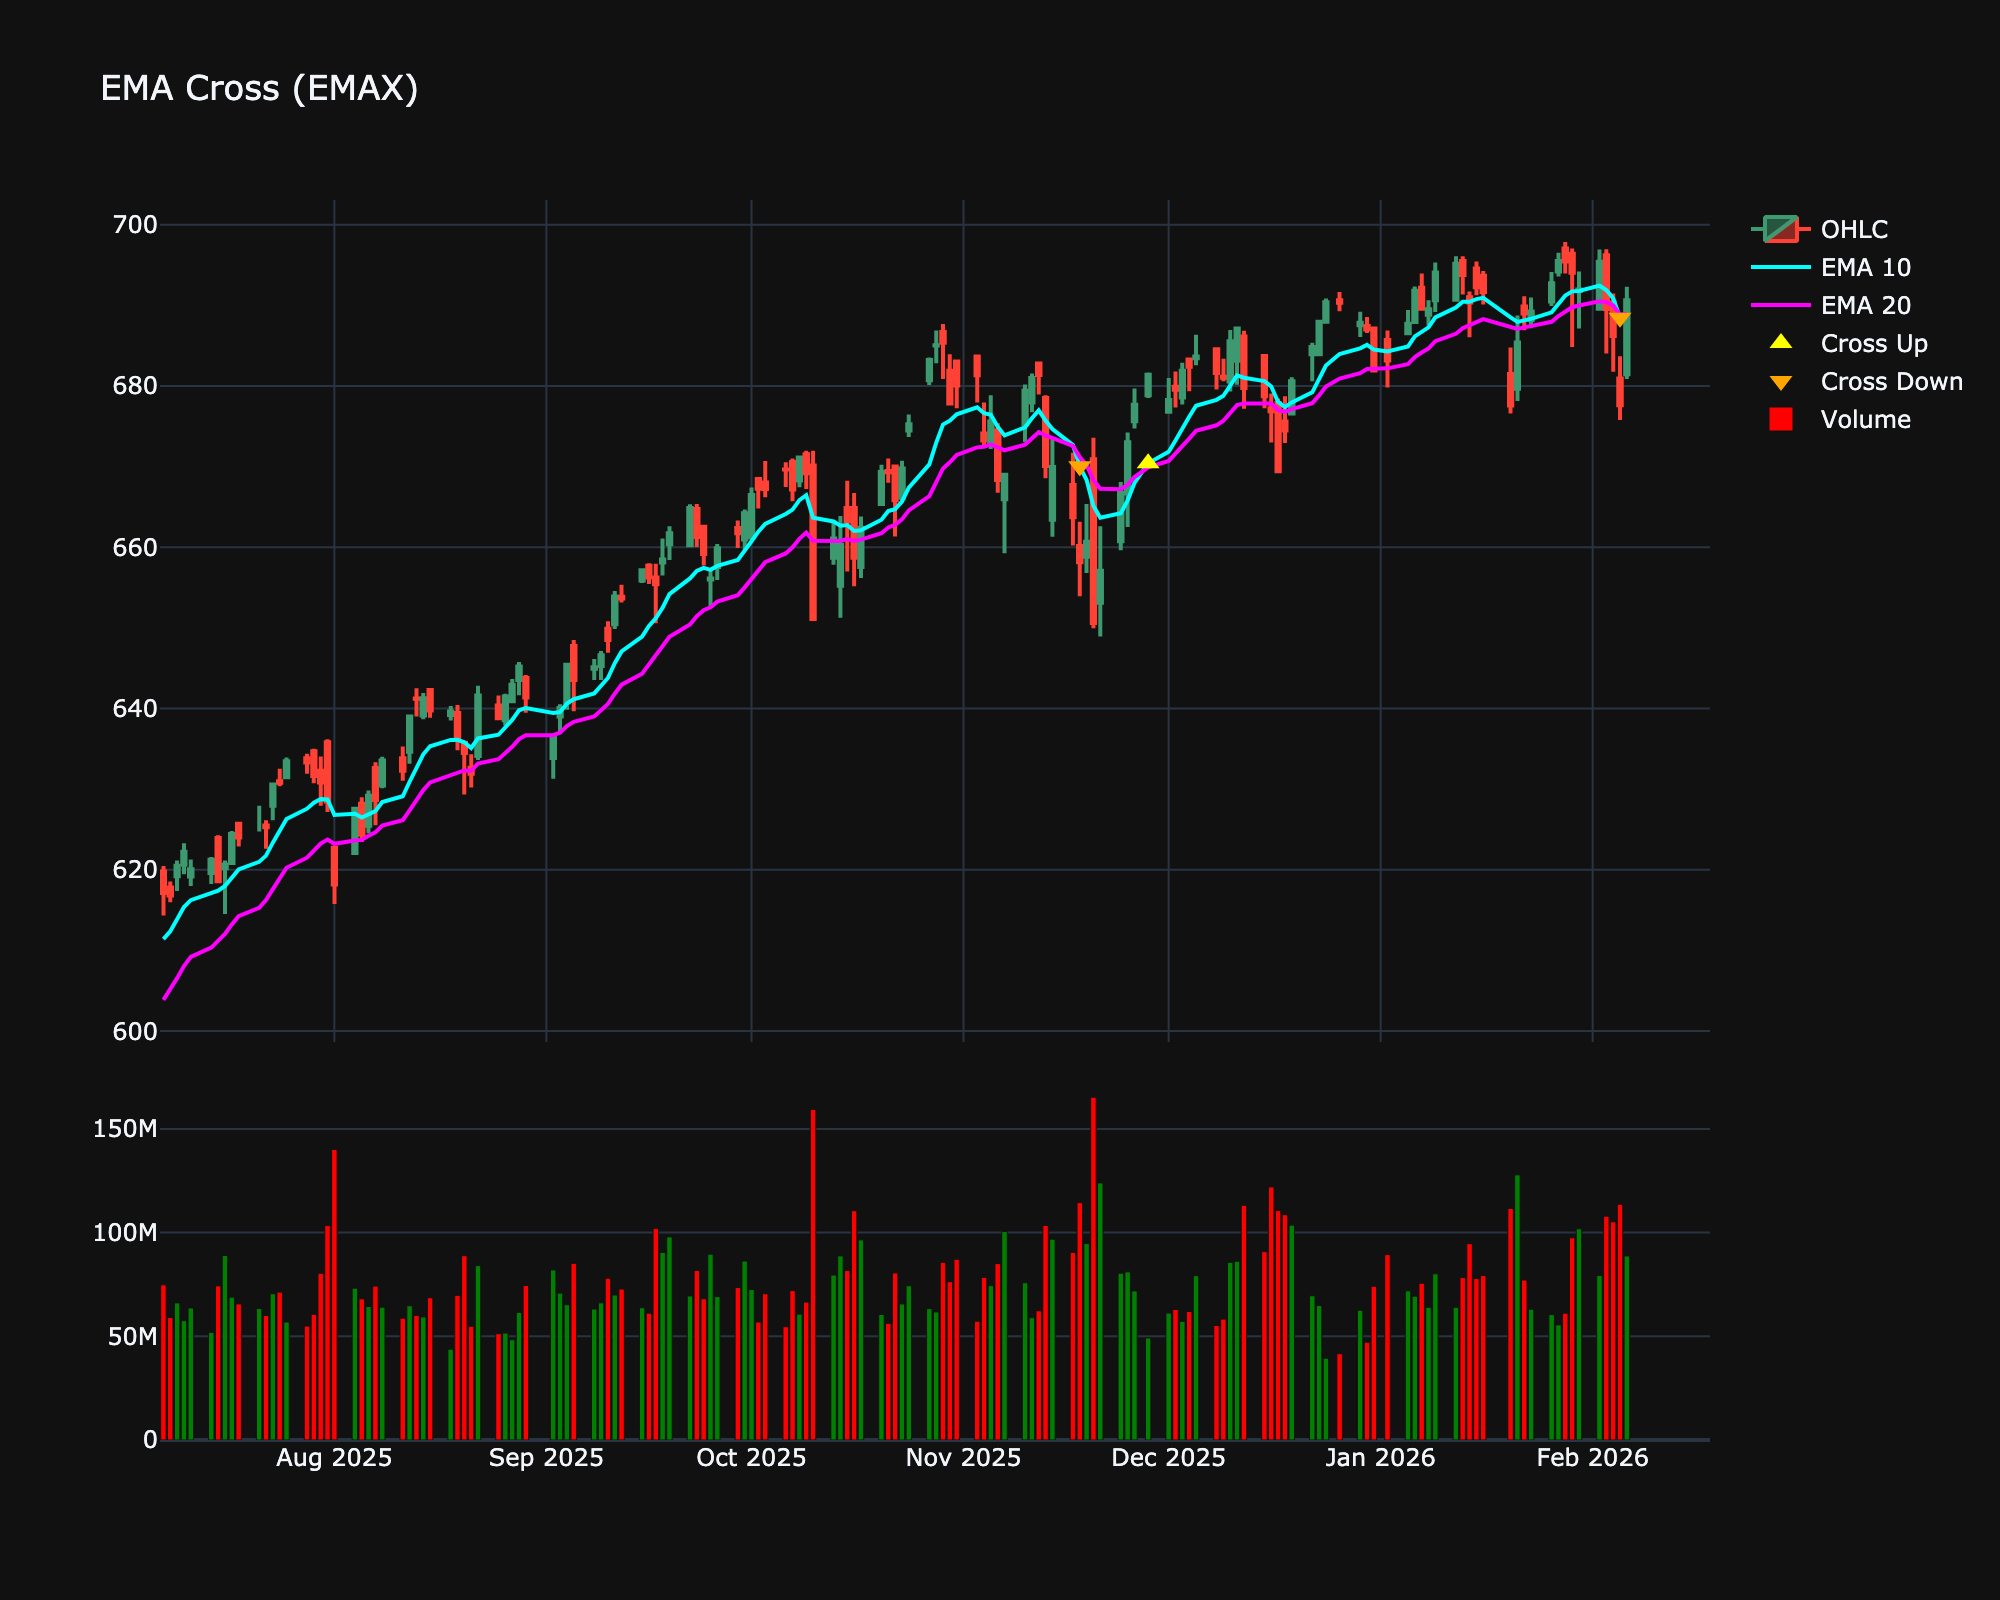Image resolution: width=2000 pixels, height=1600 pixels.
Task: Click the yellow cross-up marker in early December
Action: [x=1148, y=462]
